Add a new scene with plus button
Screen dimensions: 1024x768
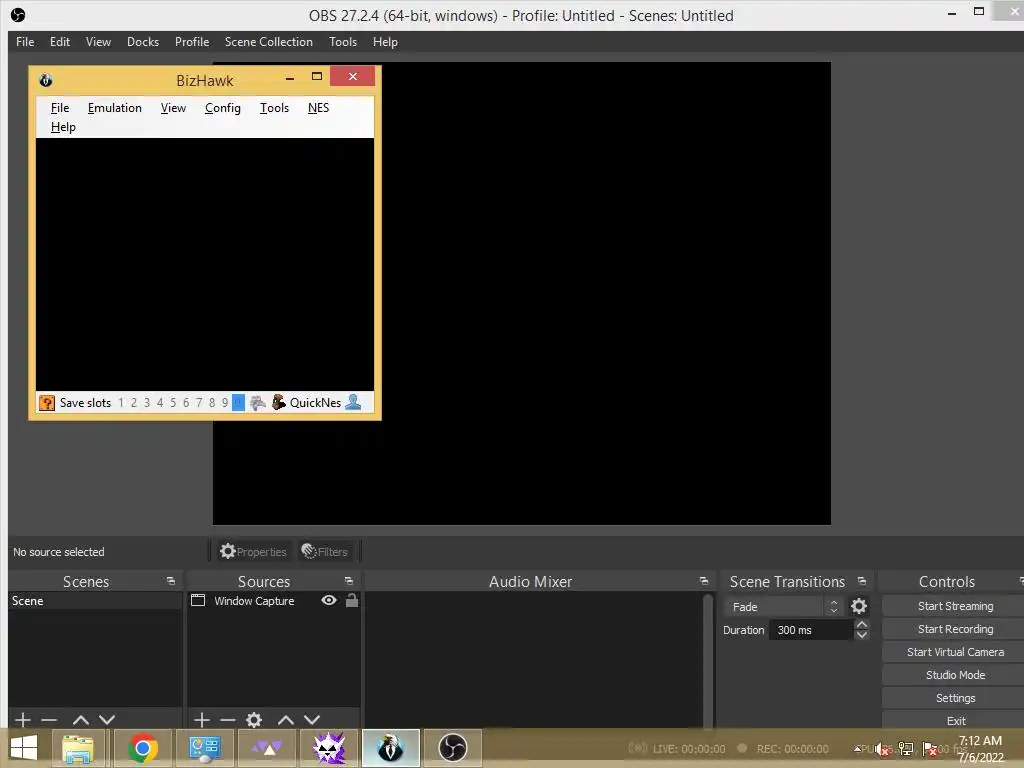23,720
